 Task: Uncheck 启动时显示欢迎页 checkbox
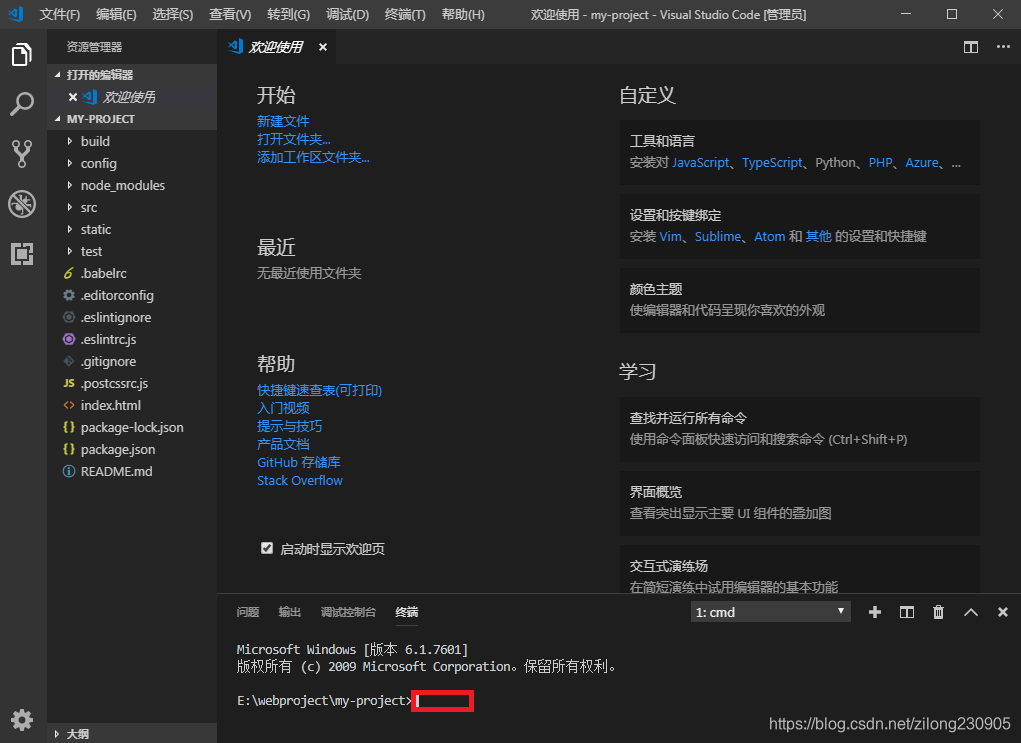point(267,547)
